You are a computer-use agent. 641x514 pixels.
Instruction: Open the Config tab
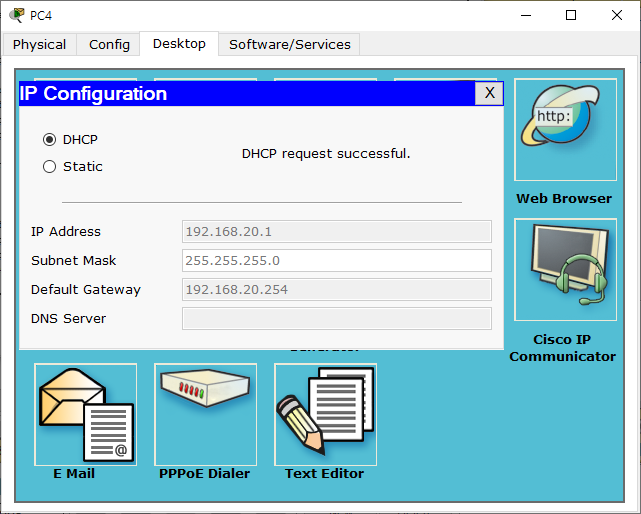tap(109, 44)
